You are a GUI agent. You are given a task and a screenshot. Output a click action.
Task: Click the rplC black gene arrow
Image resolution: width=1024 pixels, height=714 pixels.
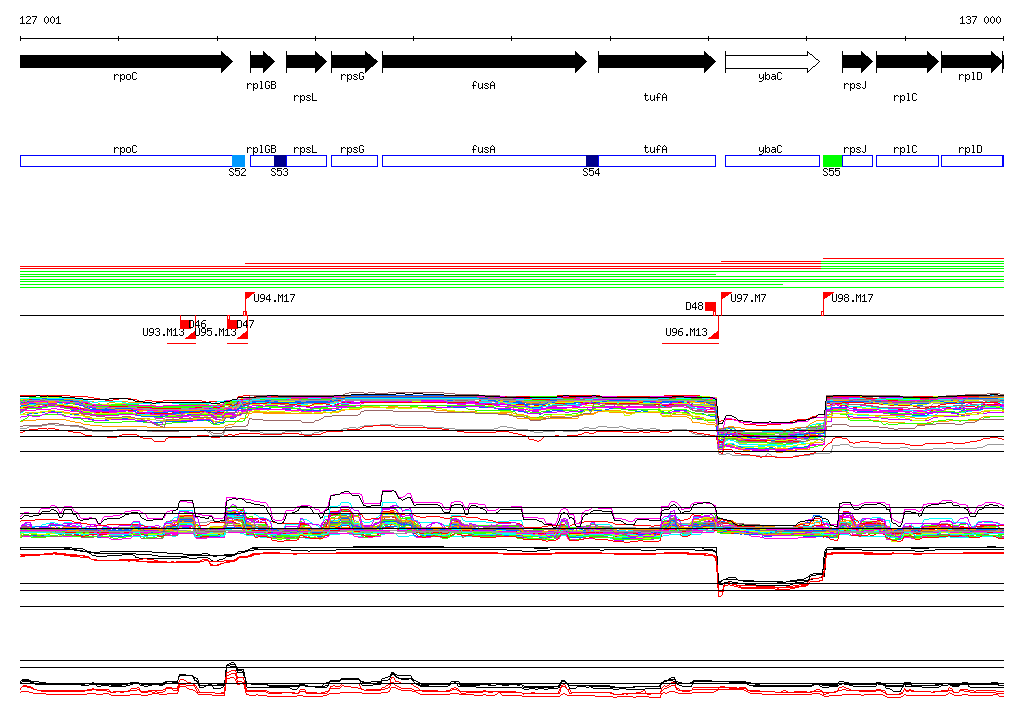(907, 62)
